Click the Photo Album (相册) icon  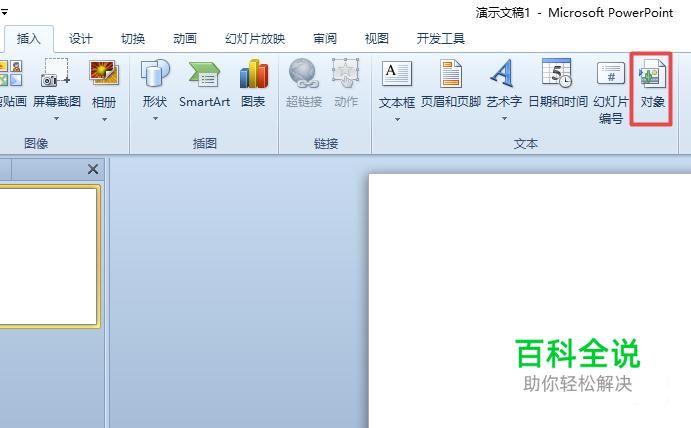point(104,73)
